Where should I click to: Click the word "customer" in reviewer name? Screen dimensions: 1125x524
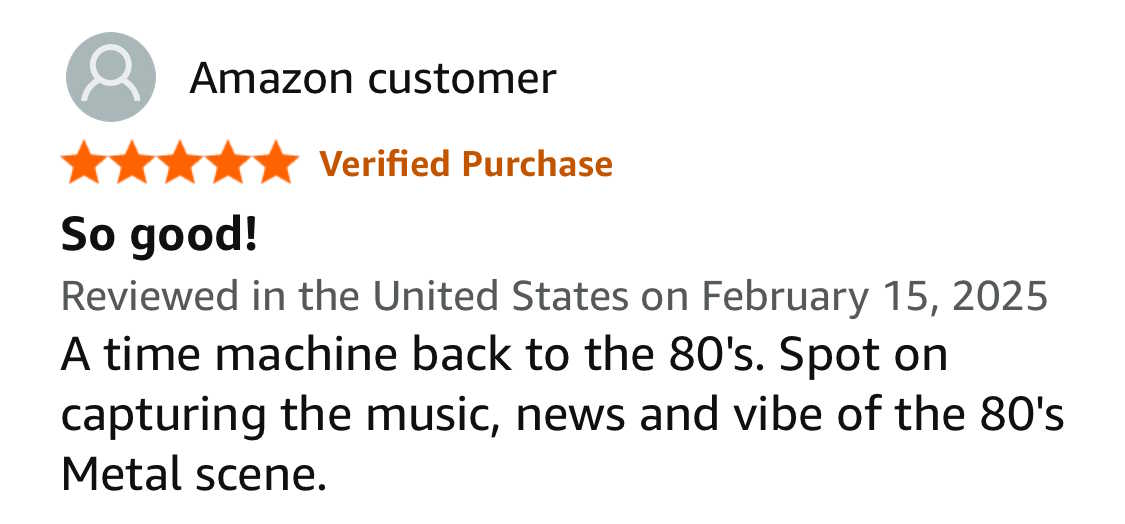[462, 80]
